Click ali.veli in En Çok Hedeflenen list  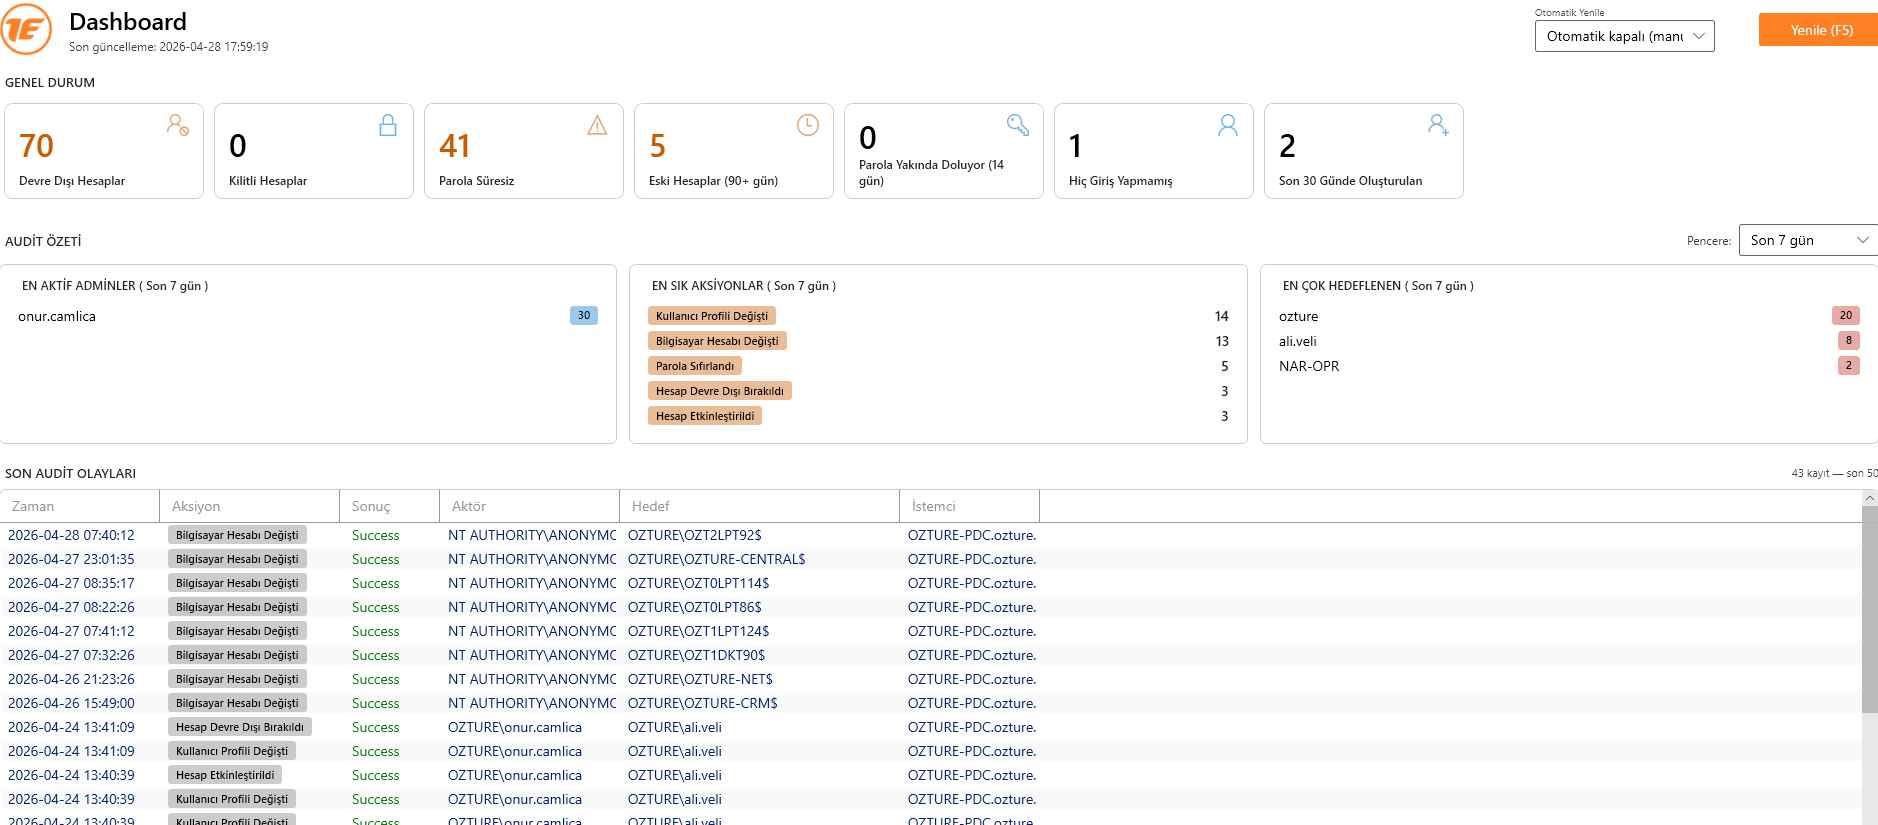1298,341
